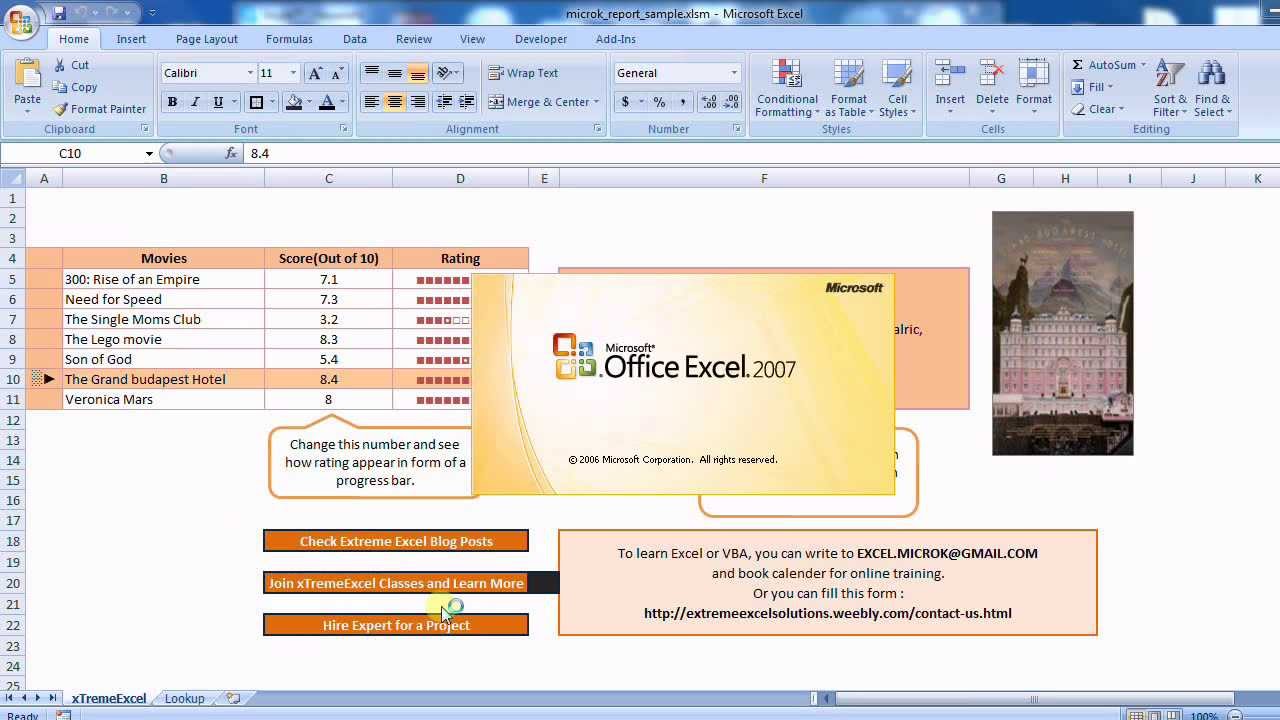Toggle Bold formatting

[172, 102]
